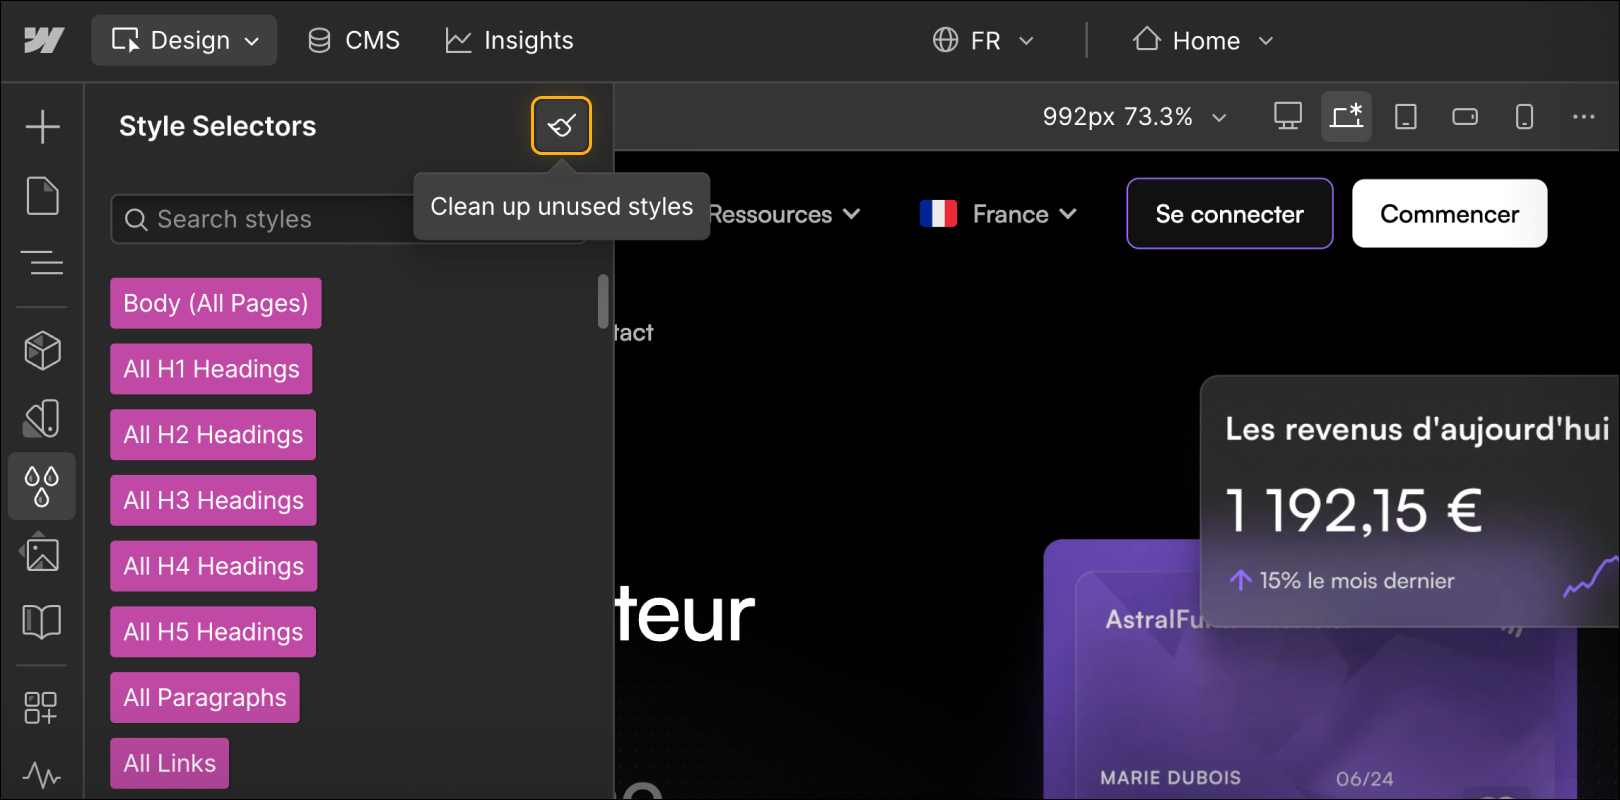Click the Commencer button
Screen dimensions: 1620x800
click(x=1450, y=214)
